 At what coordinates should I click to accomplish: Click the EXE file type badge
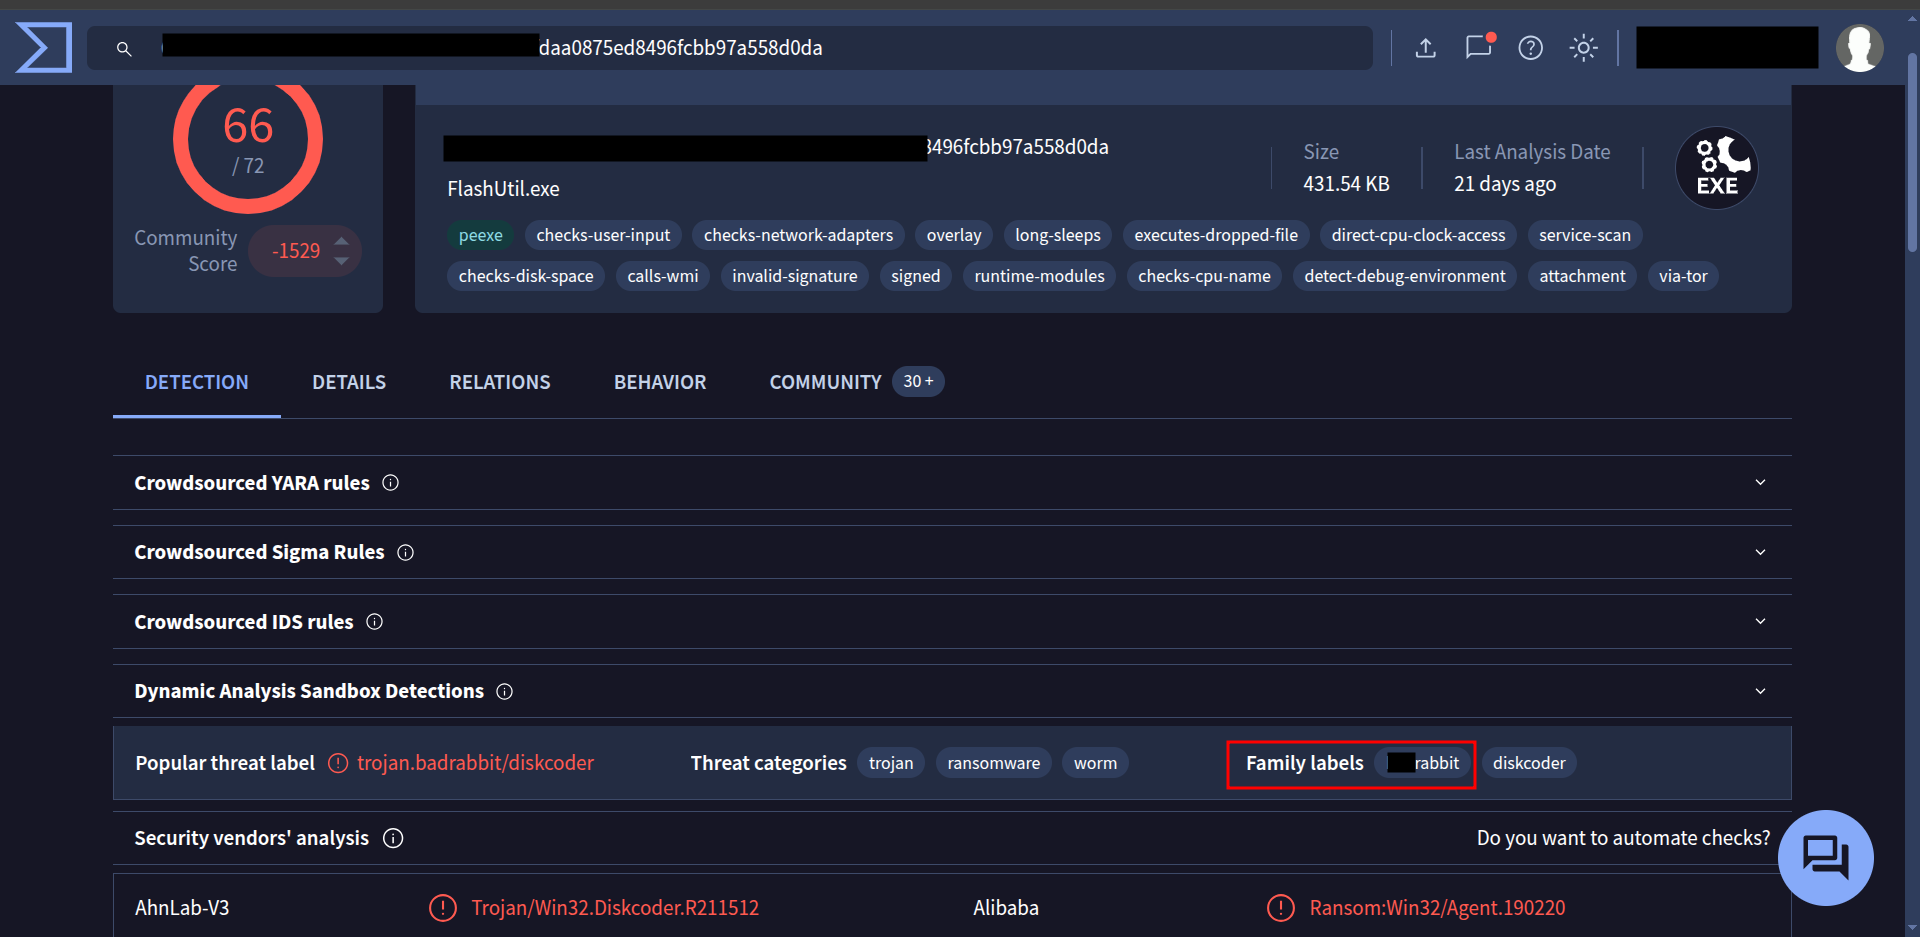coord(1716,167)
